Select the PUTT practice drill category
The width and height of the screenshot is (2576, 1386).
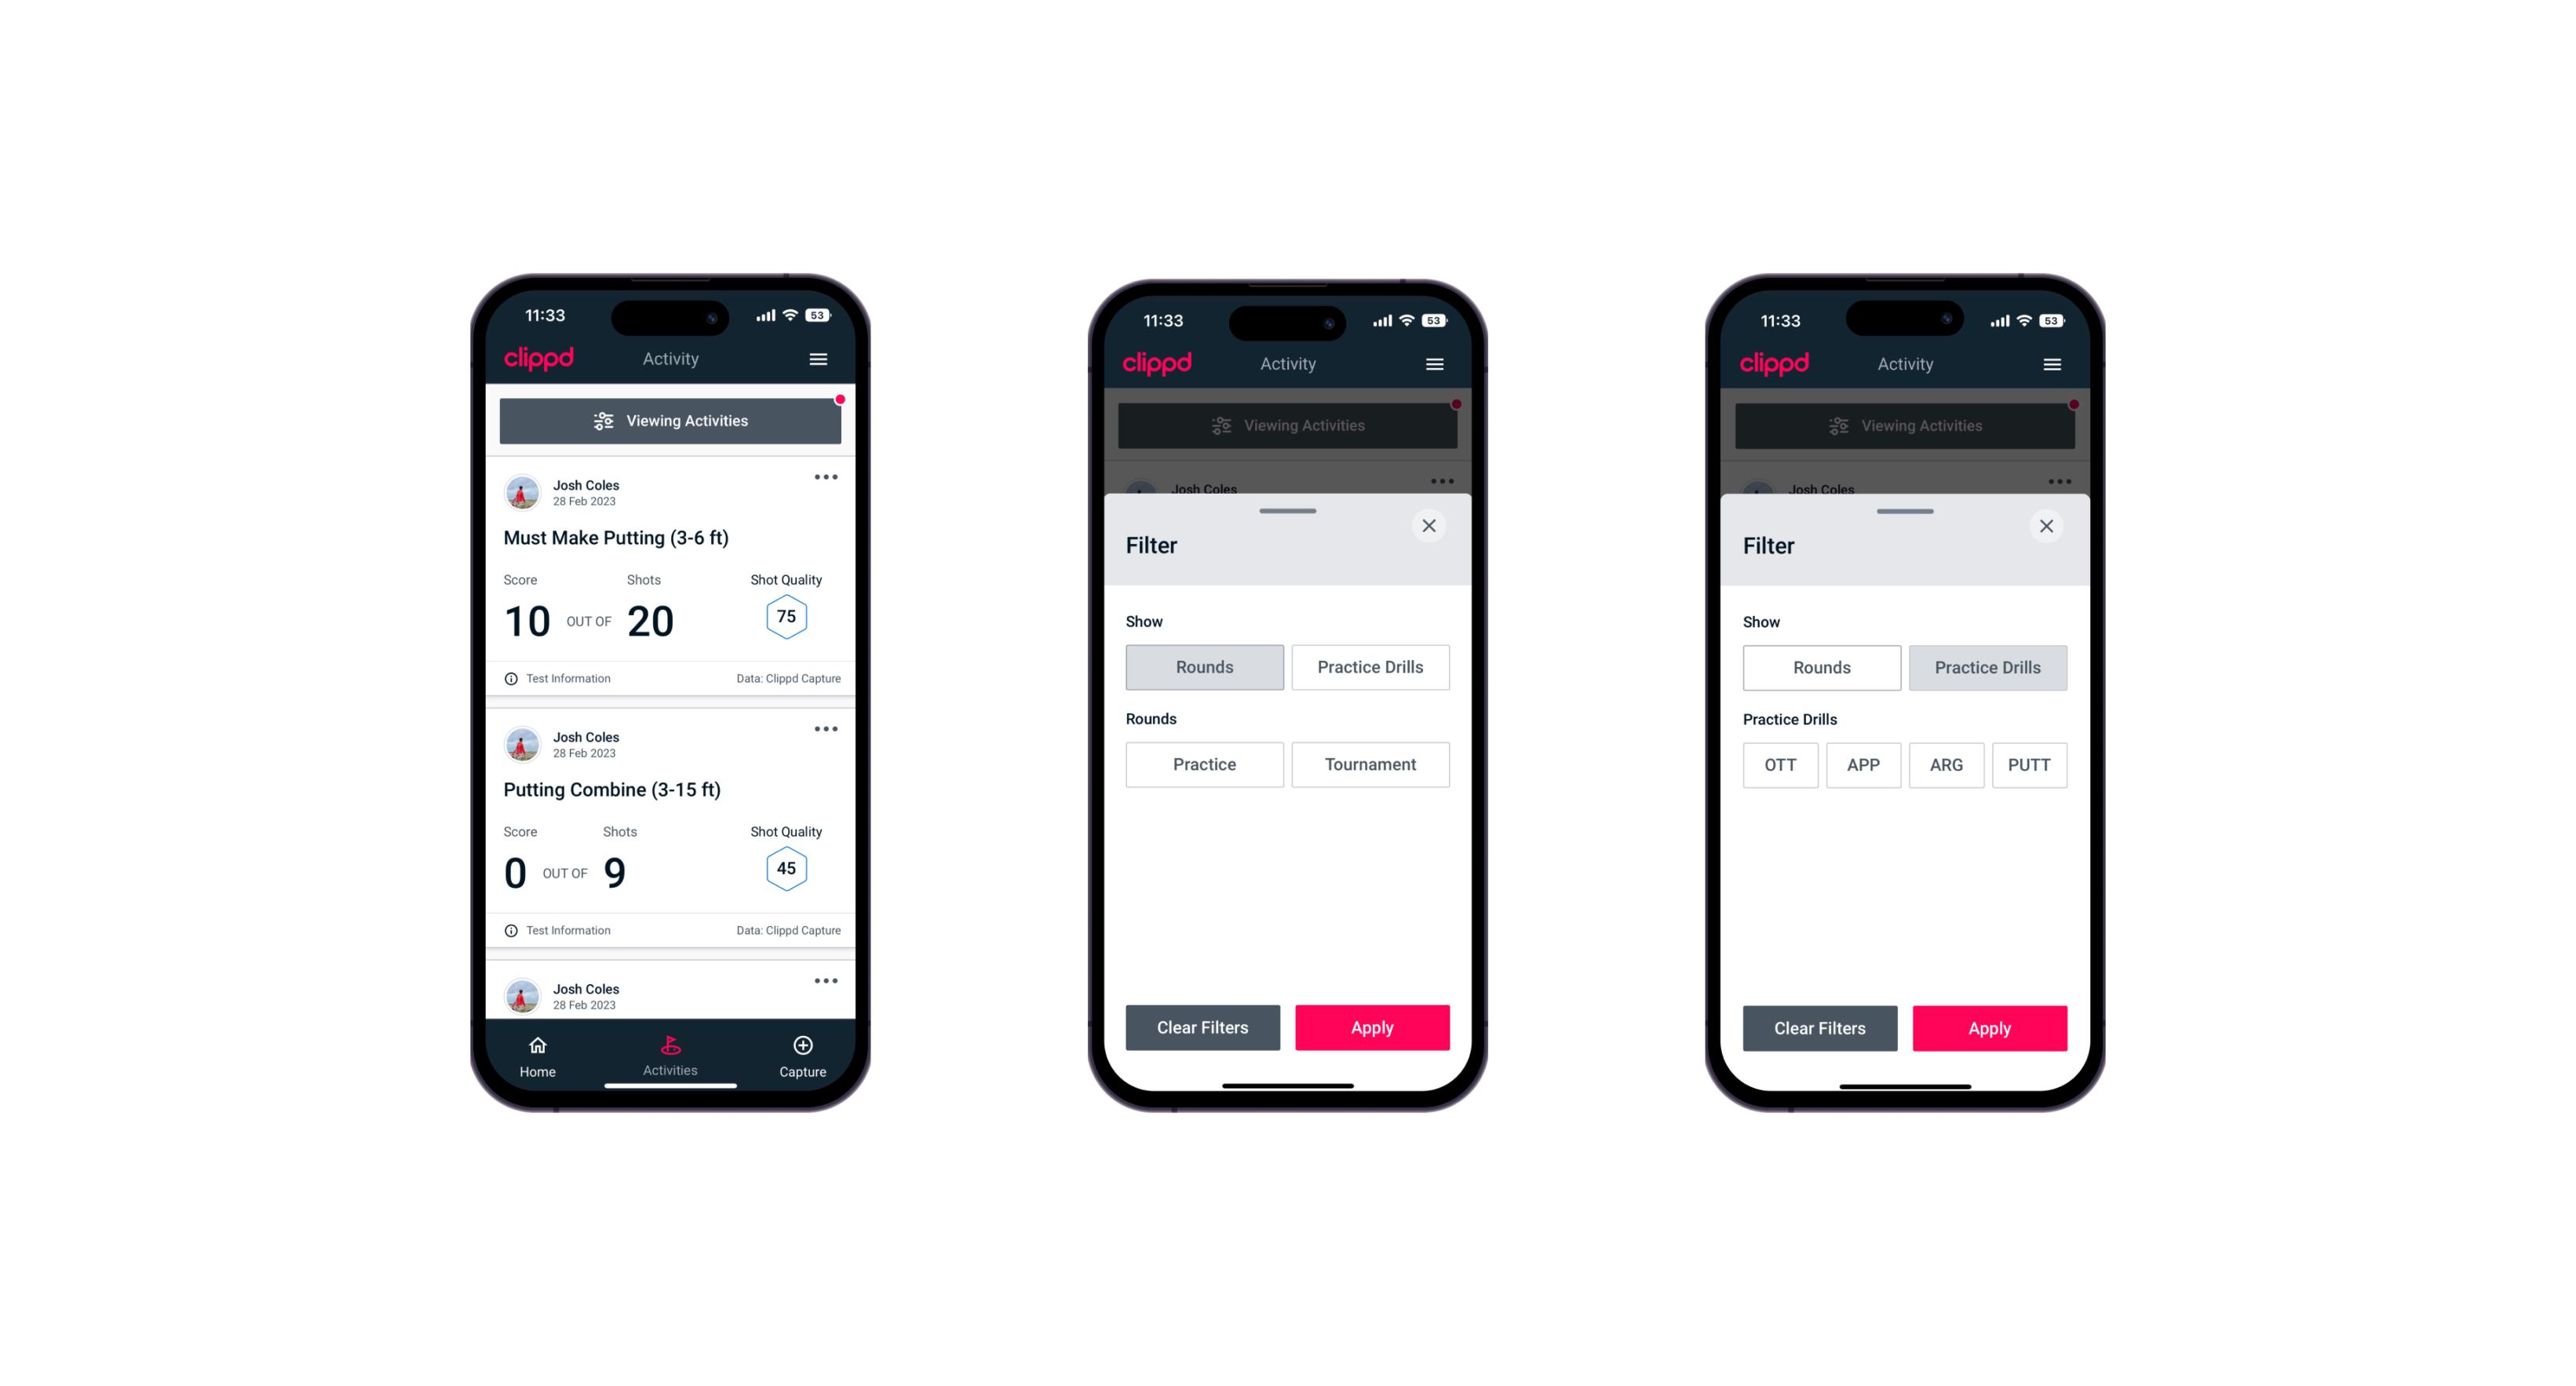[2033, 764]
